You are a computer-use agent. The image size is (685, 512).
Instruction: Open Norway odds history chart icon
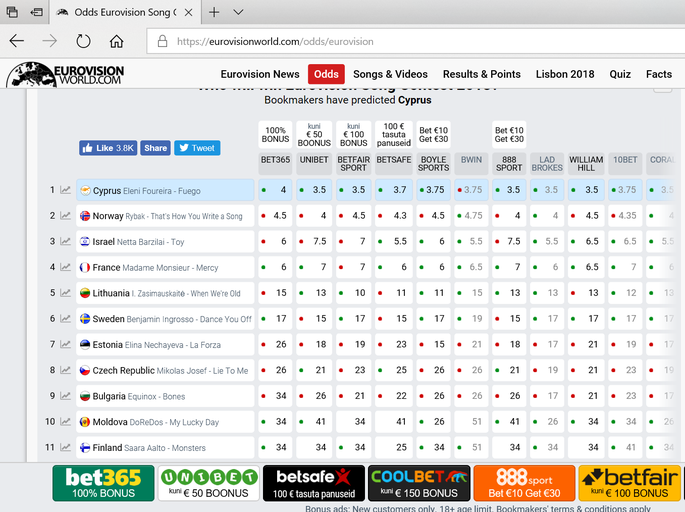pos(65,216)
